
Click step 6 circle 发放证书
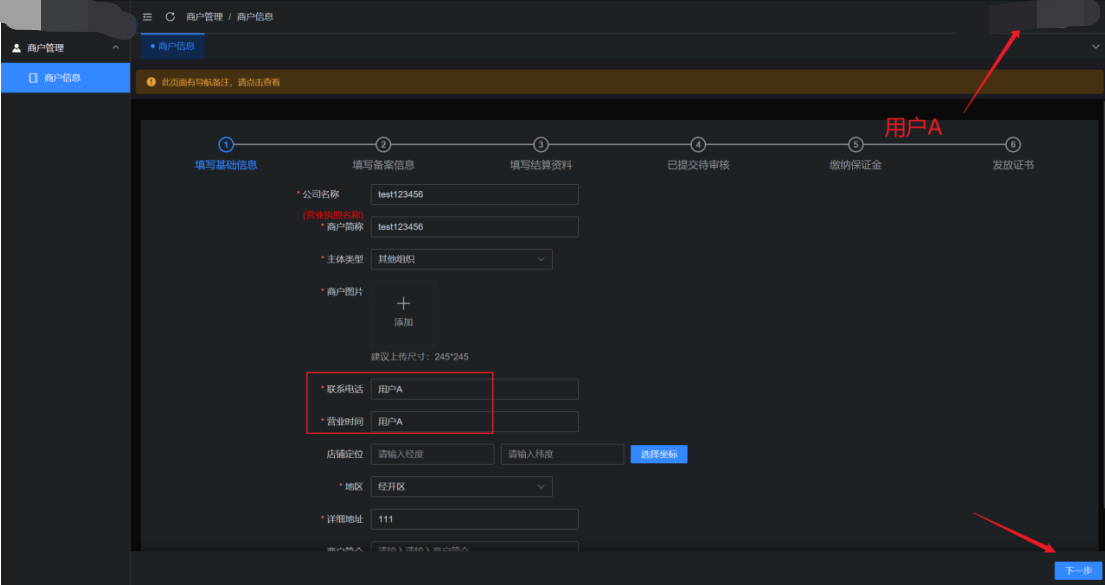[1013, 144]
